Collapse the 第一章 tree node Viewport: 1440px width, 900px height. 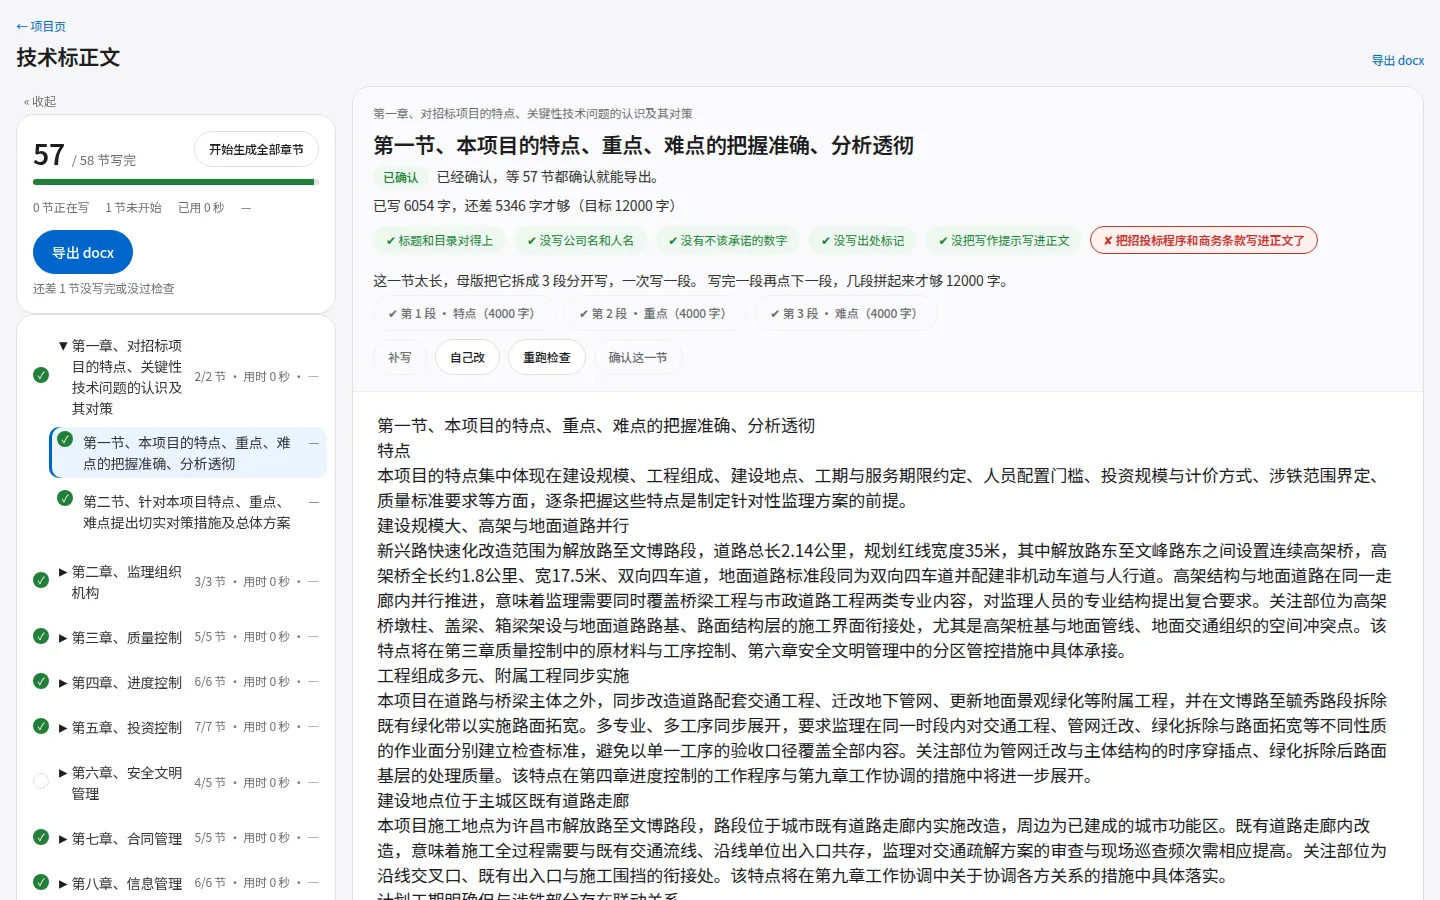tap(63, 346)
